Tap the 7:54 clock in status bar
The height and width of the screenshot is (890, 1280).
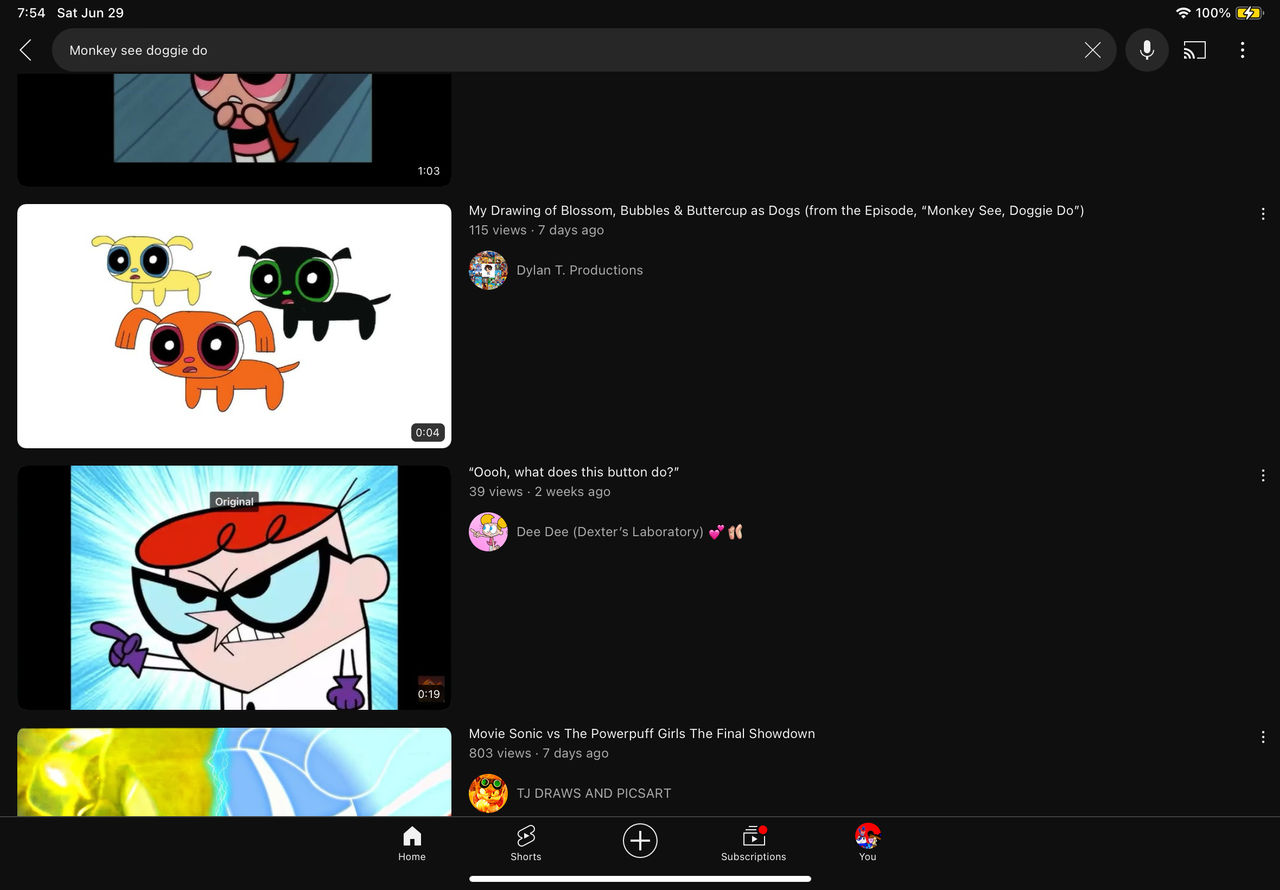tap(31, 13)
